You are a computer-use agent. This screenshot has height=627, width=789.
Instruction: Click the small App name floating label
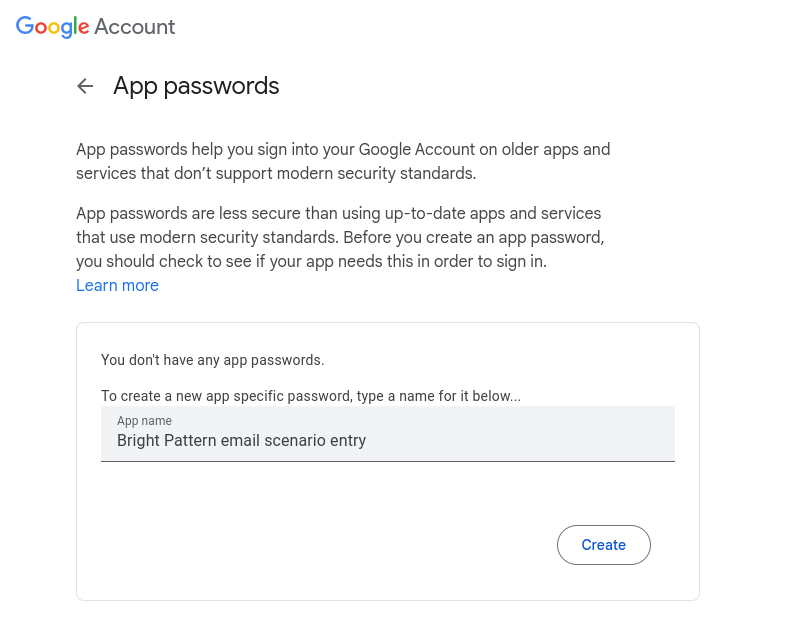click(144, 421)
